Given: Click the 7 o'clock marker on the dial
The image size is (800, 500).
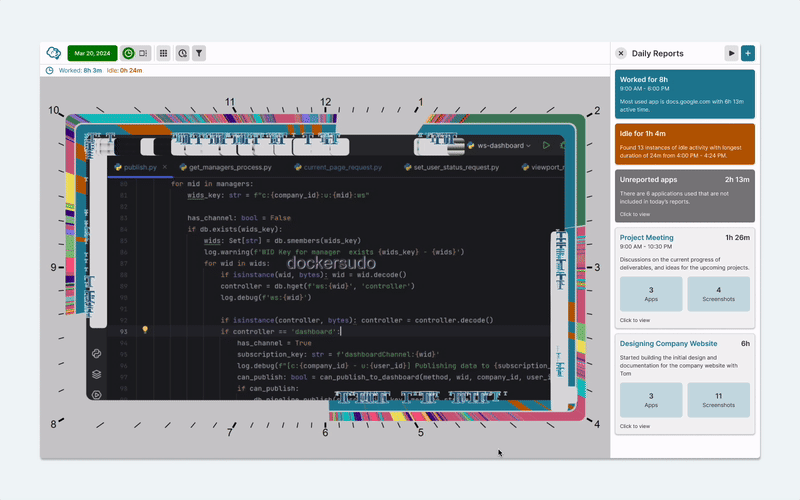Looking at the screenshot, I should [x=230, y=433].
